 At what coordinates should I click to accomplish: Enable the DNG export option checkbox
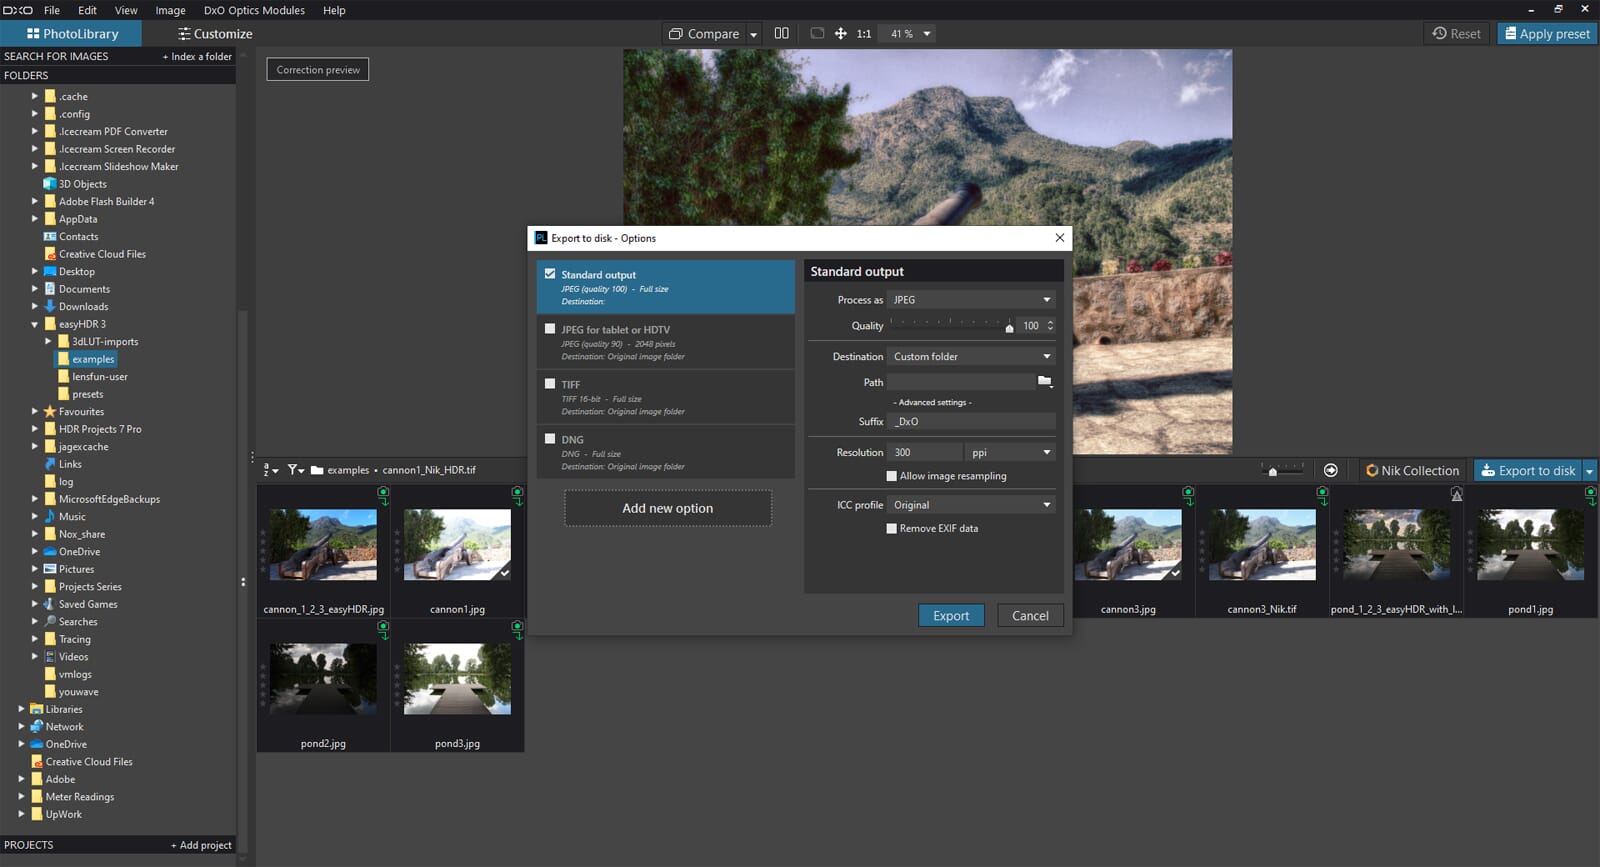[x=550, y=438]
